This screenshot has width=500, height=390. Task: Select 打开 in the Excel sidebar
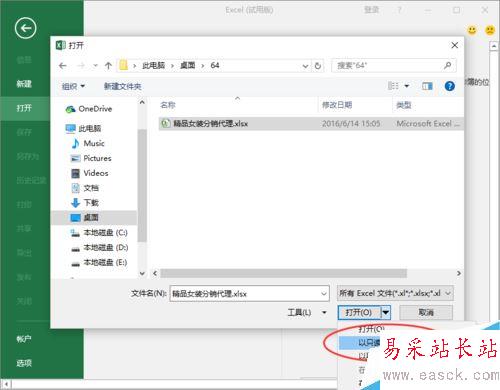24,108
